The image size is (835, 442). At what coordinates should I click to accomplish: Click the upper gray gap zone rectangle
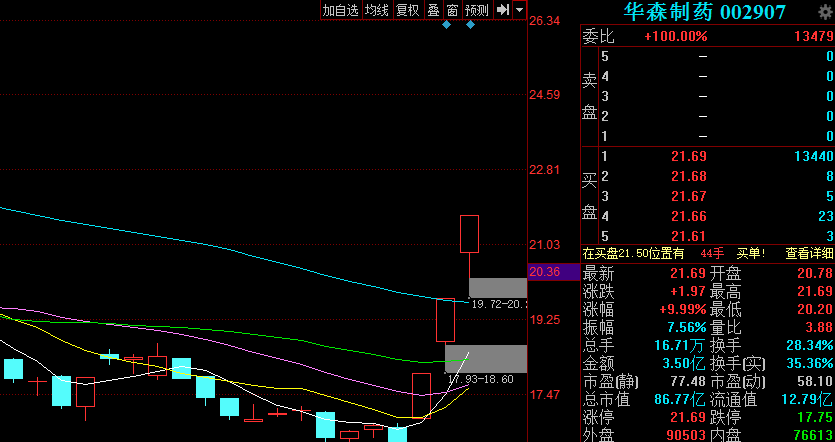496,287
